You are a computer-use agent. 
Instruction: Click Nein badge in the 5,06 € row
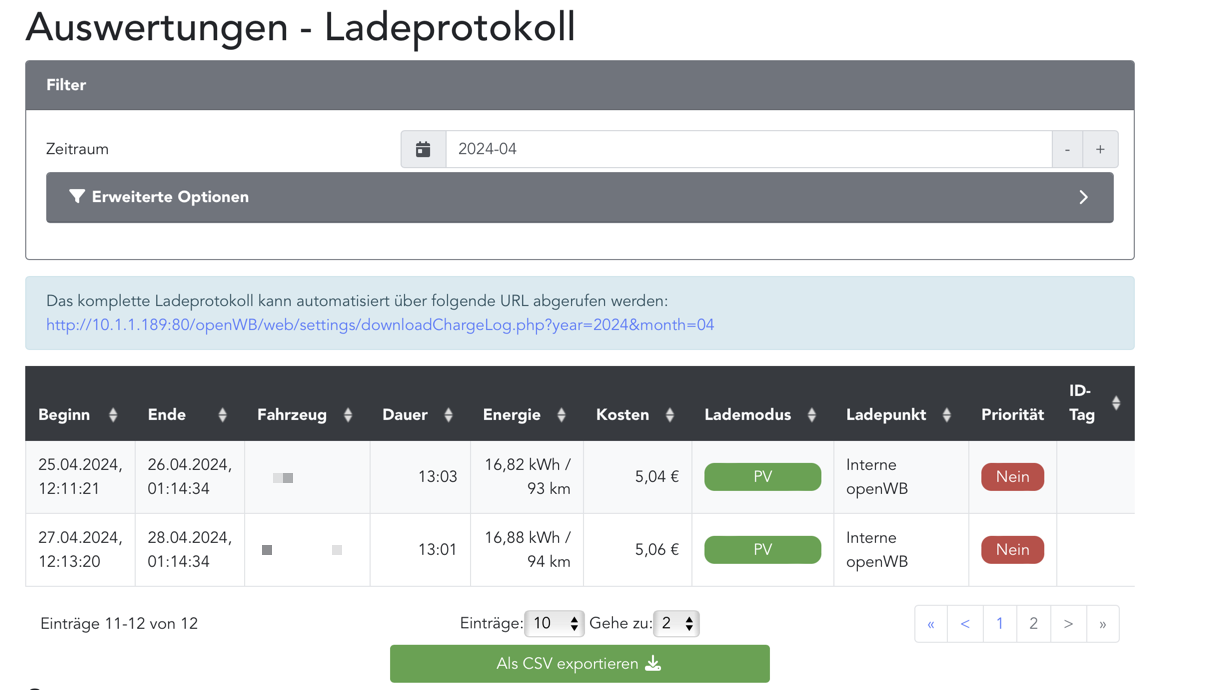pos(1012,550)
